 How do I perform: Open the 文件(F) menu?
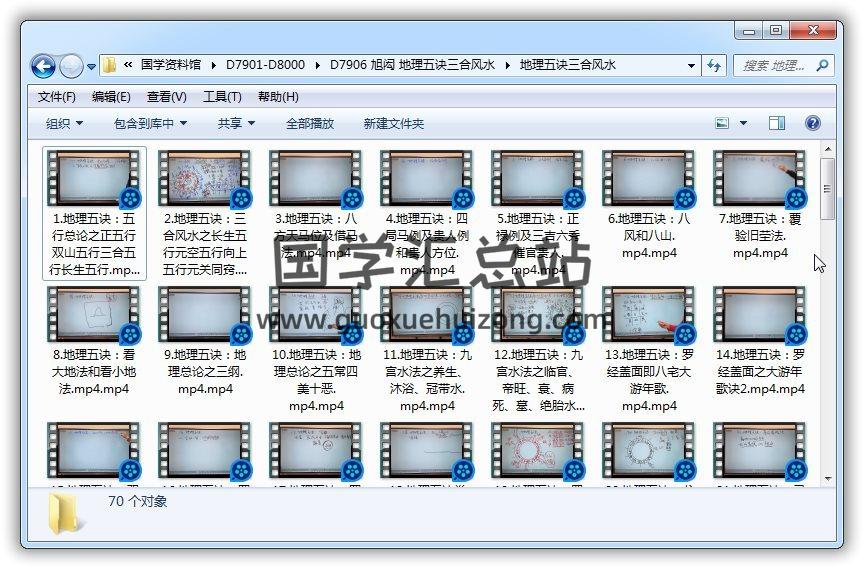[x=56, y=97]
